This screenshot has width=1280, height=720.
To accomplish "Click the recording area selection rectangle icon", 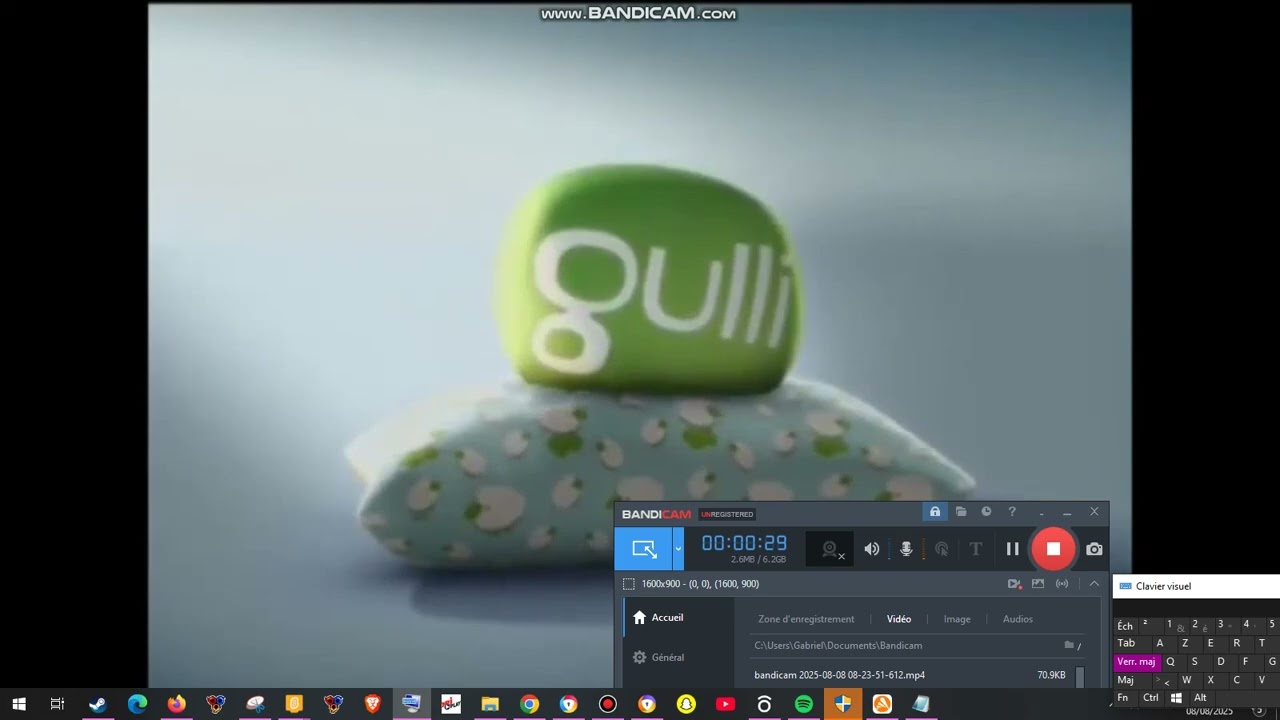I will click(628, 584).
